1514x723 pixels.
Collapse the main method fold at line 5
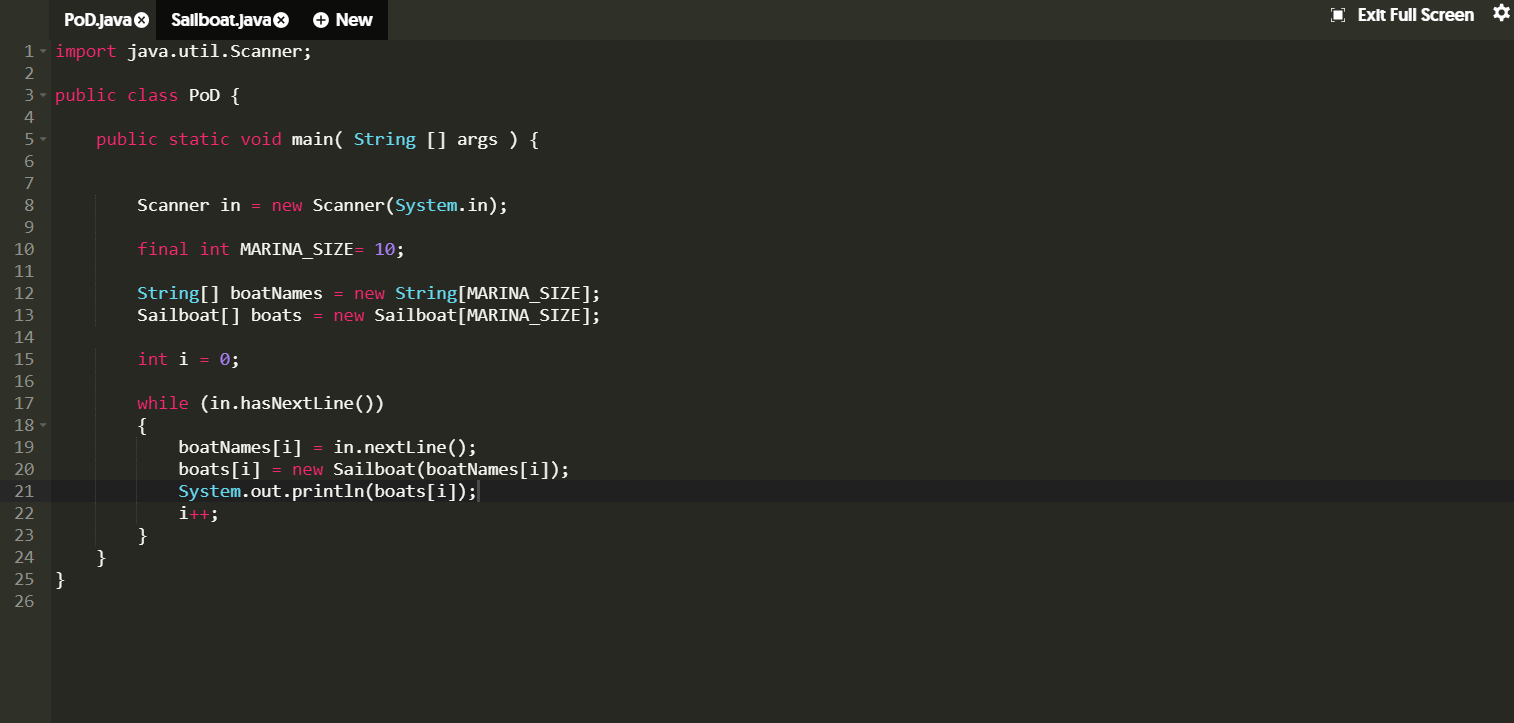43,140
